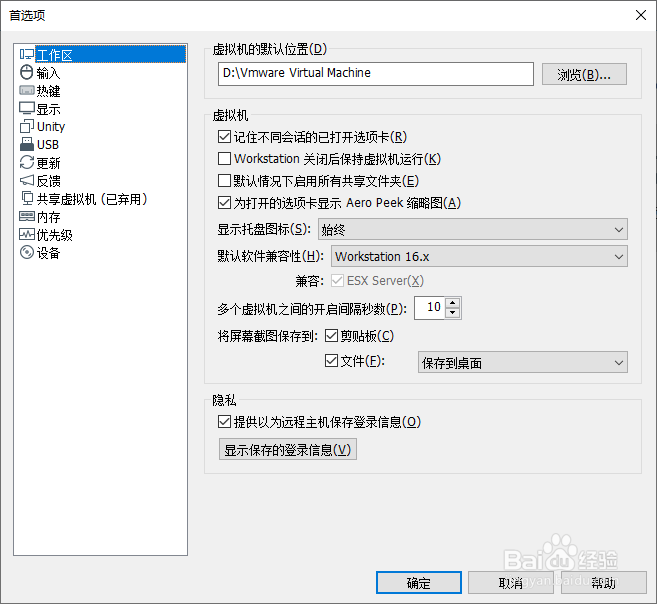657x604 pixels.
Task: Enable 默认情况下启用所有共享文件夹 checkbox
Action: point(224,181)
